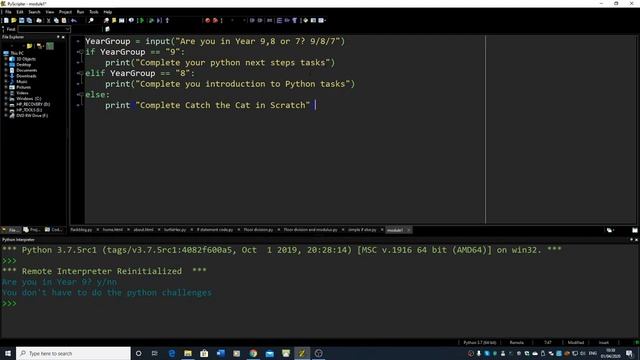Open the Project menu
This screenshot has height=360, width=640.
(65, 12)
